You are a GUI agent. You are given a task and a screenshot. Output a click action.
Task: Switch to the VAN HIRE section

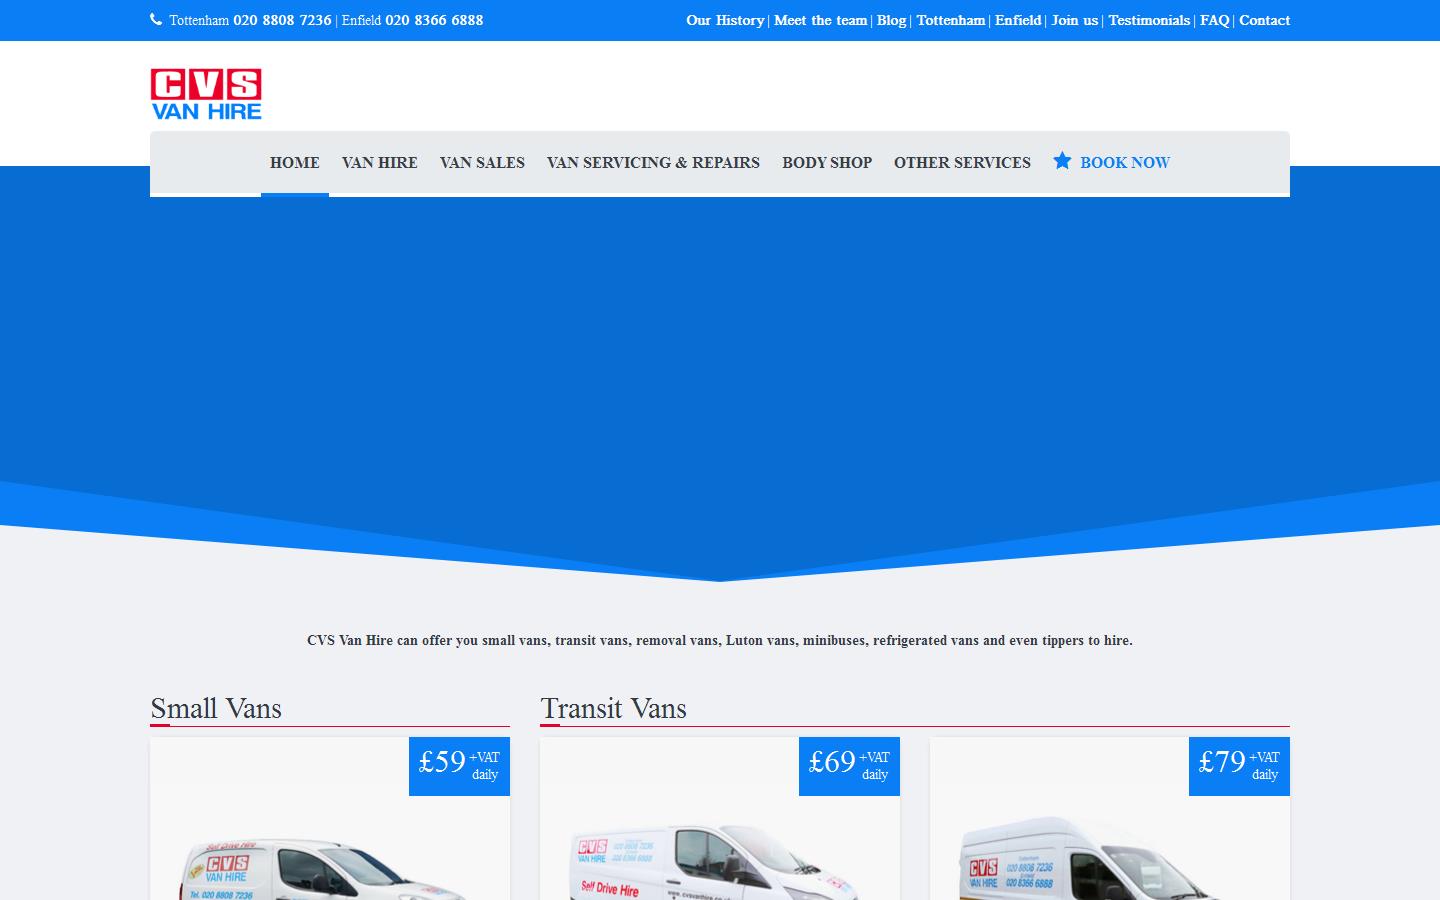[379, 163]
